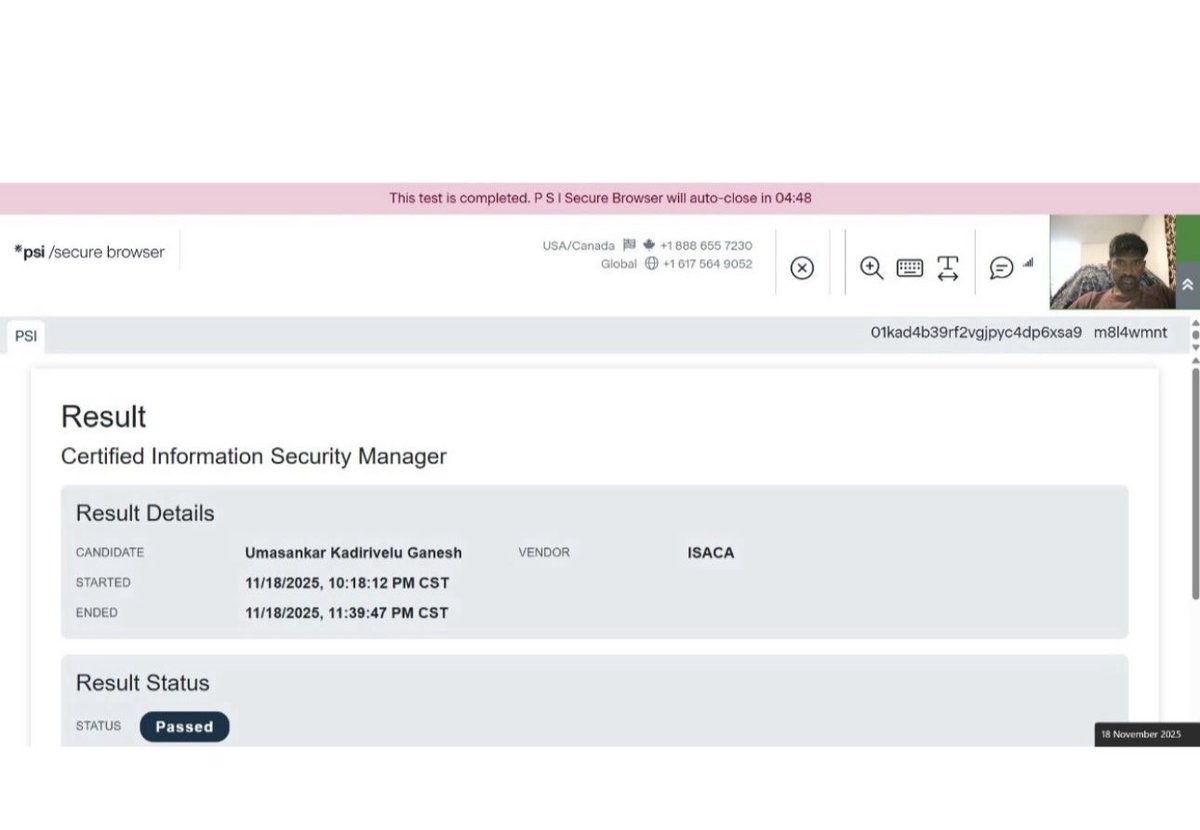Click the 18 November 2025 date label
Screen dimensions: 1200x830
pos(1141,734)
